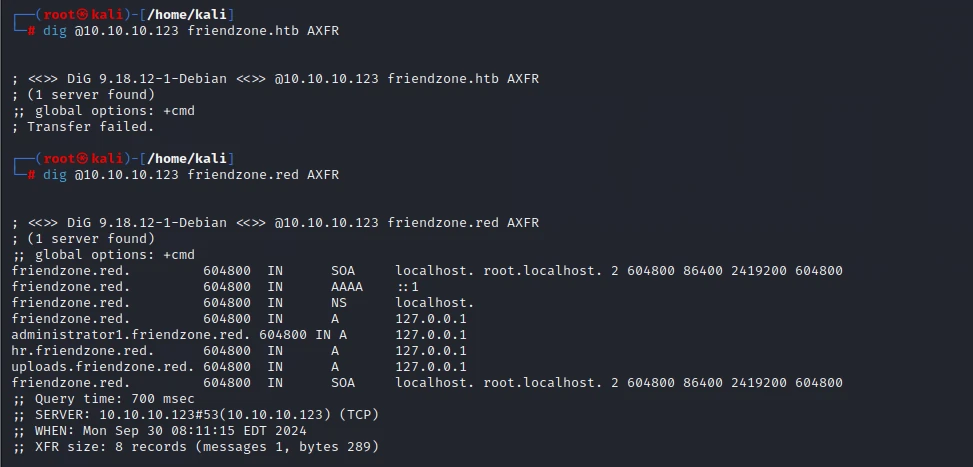Click the SERVER 10.10.10.123#53 line

pyautogui.click(x=195, y=415)
